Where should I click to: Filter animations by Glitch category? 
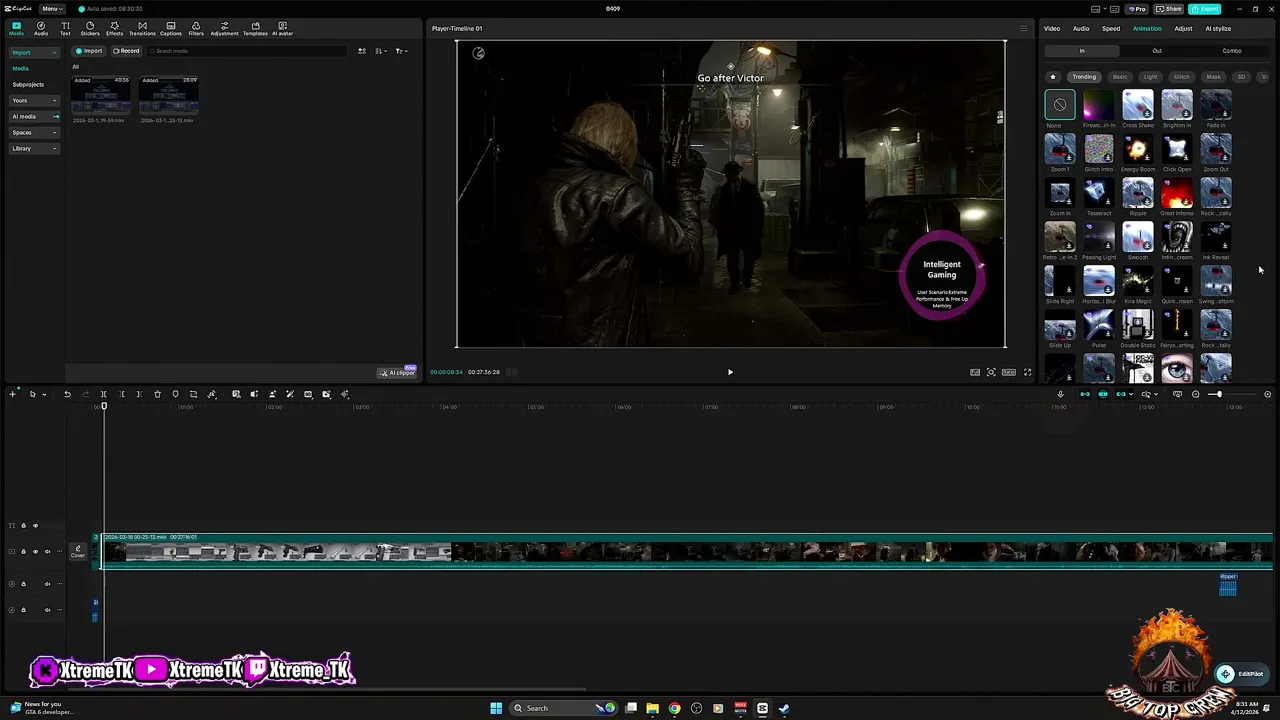(1181, 77)
